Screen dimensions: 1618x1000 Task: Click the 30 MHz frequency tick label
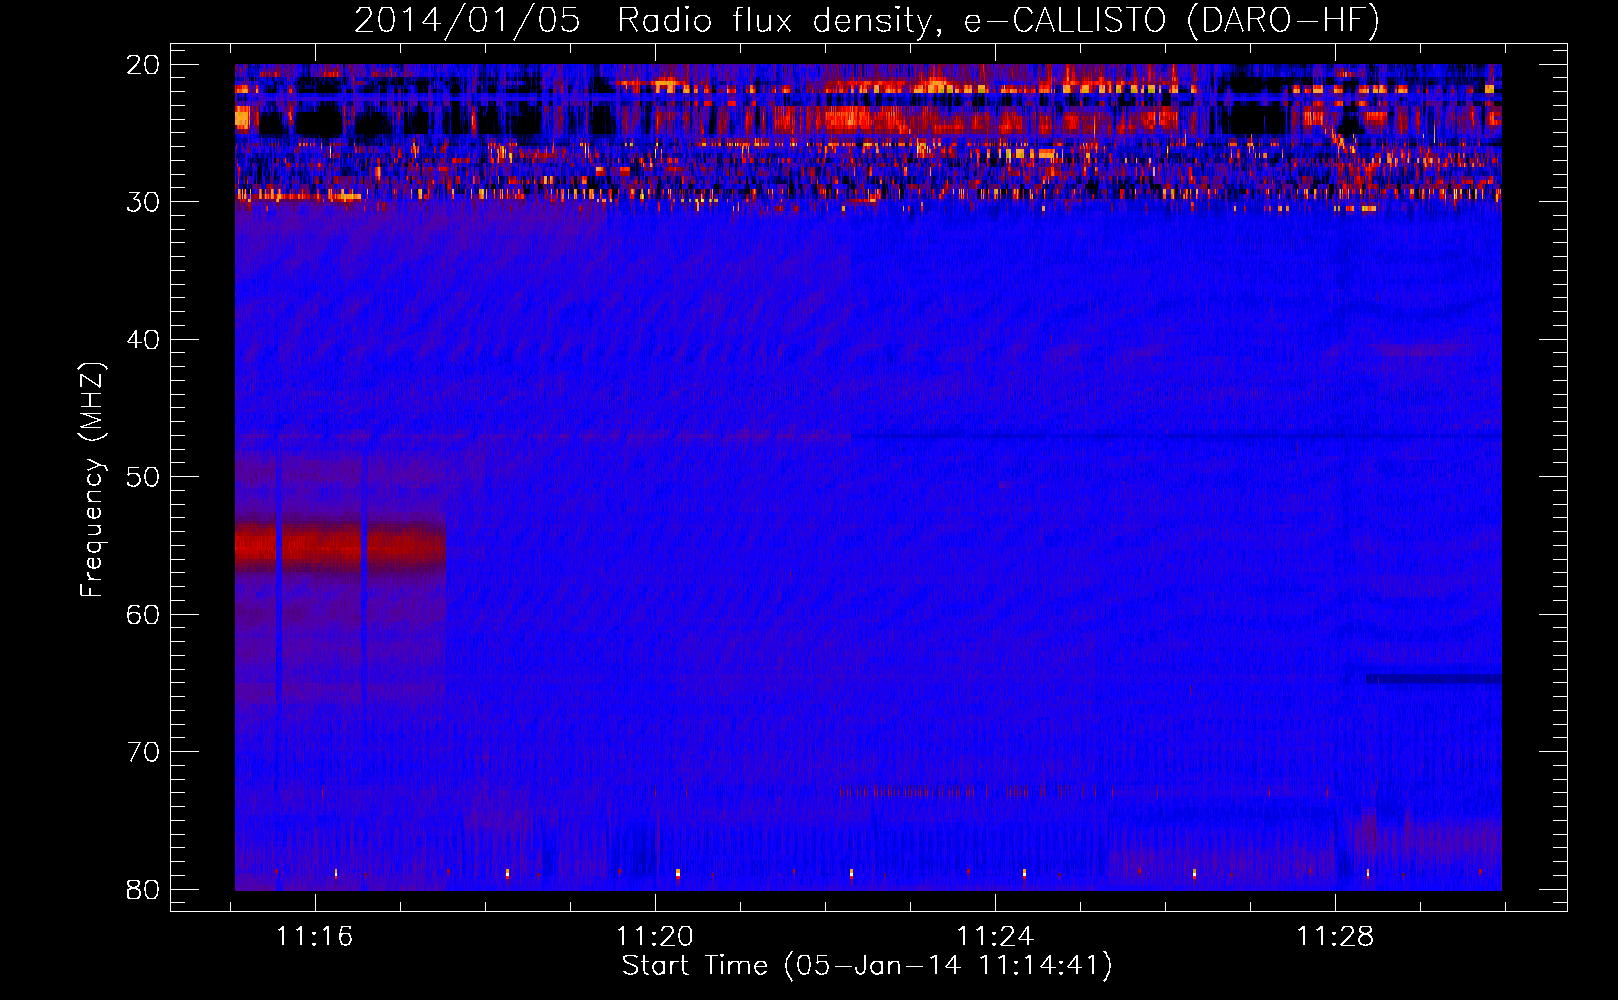143,202
